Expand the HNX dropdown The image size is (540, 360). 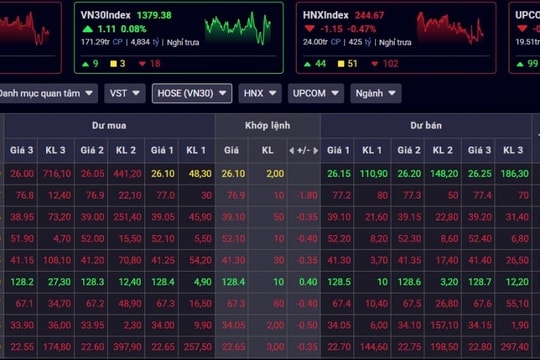pyautogui.click(x=260, y=93)
